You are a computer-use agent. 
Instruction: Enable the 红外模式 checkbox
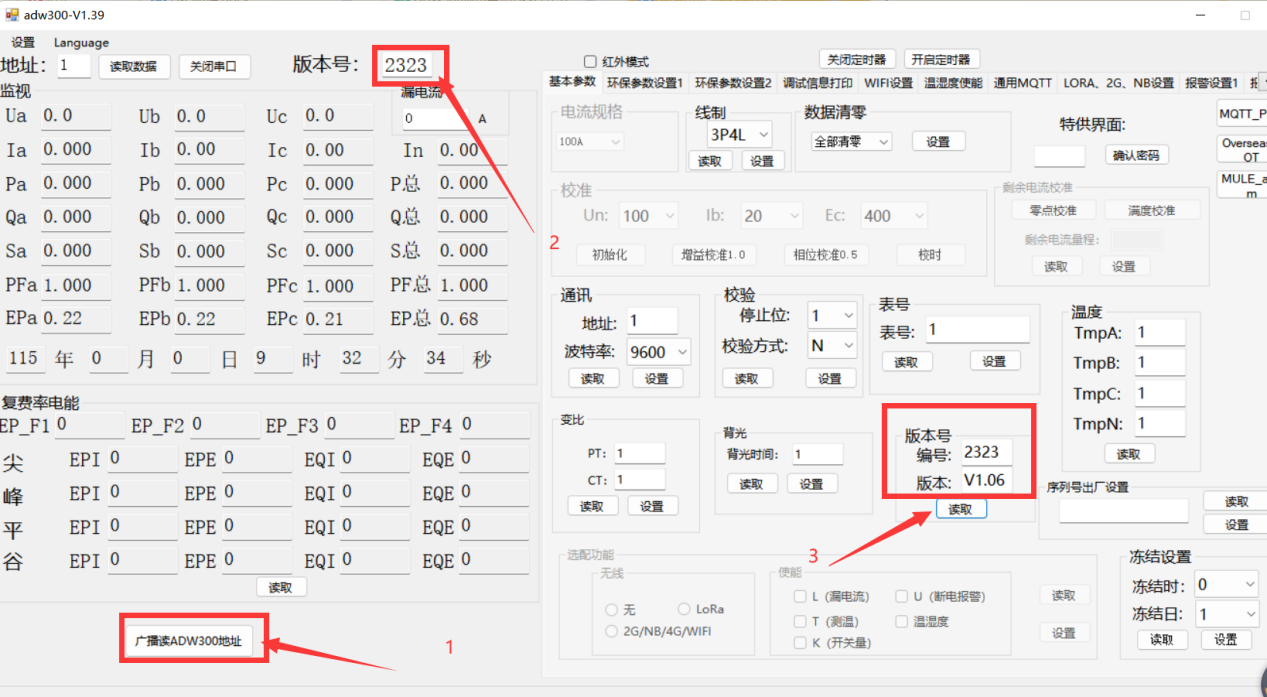(x=590, y=62)
